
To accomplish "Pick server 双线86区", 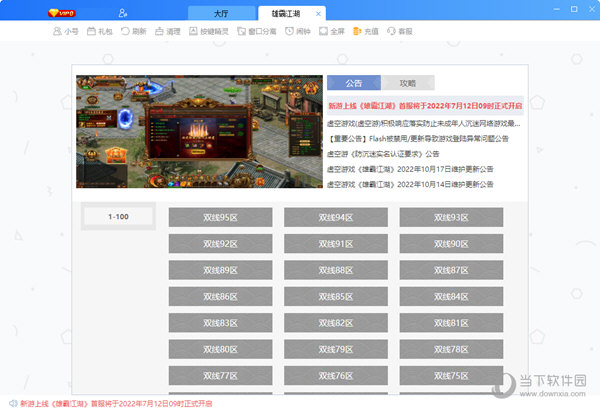I will pos(220,297).
